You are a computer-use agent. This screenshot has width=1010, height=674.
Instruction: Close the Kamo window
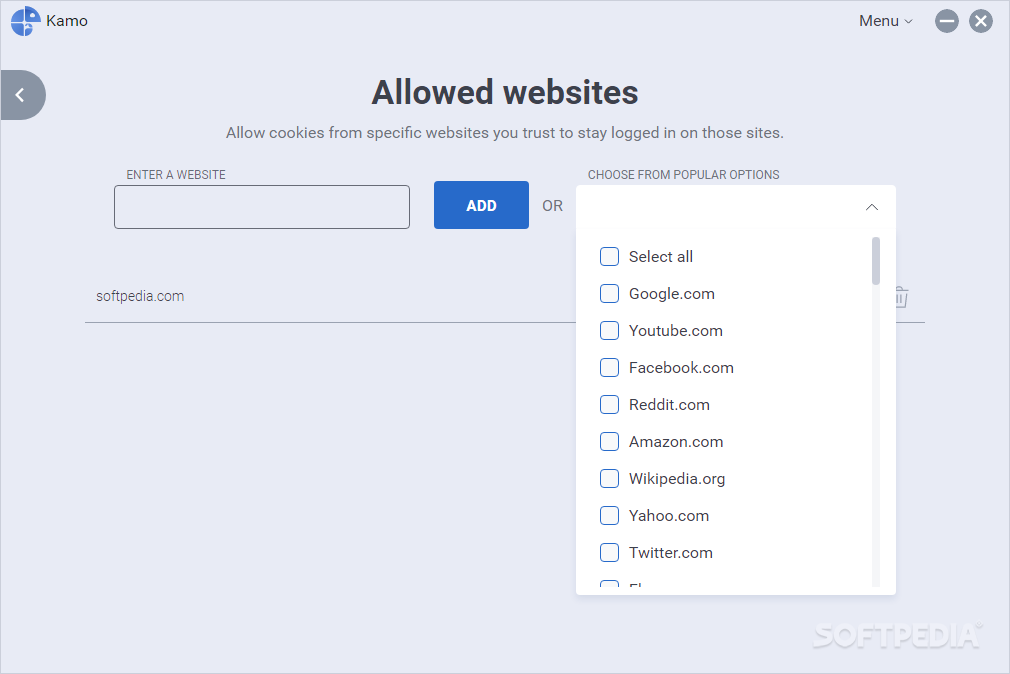coord(980,21)
